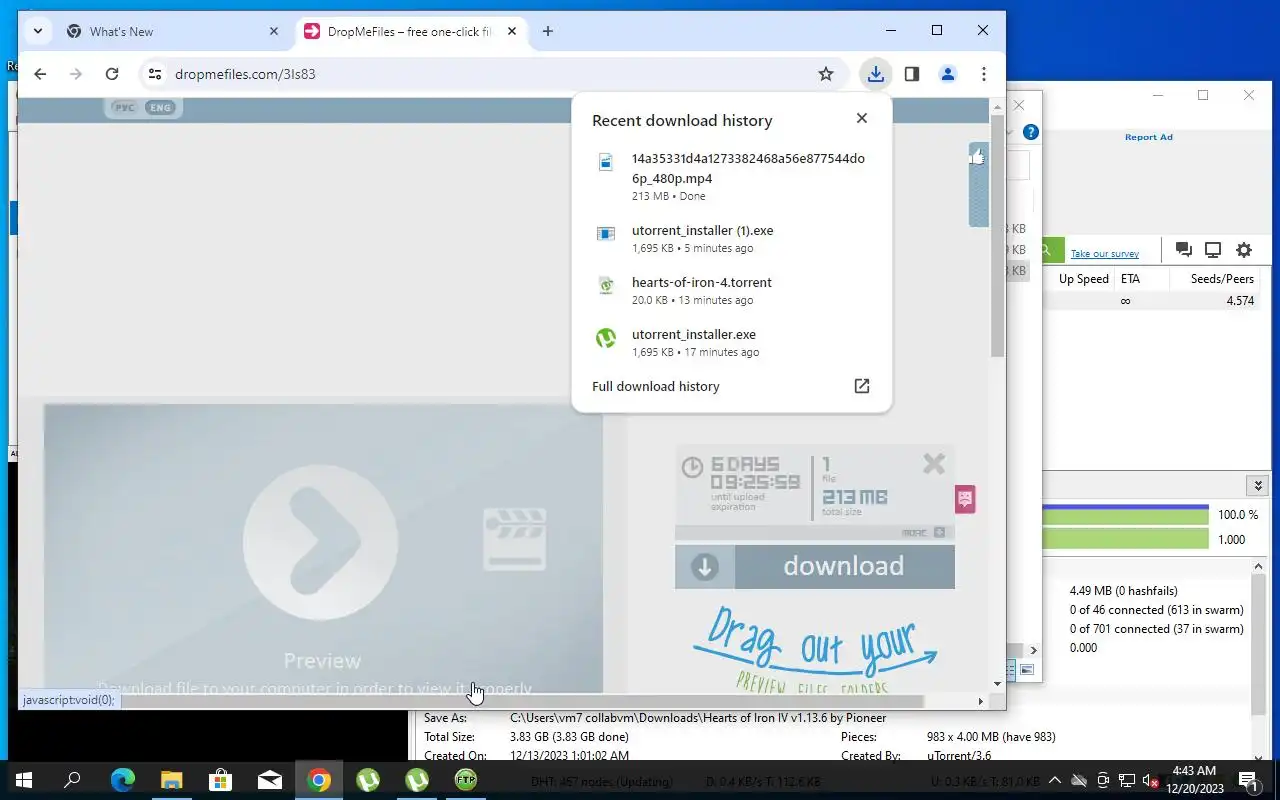
Task: Open FTP application from taskbar
Action: tap(466, 780)
